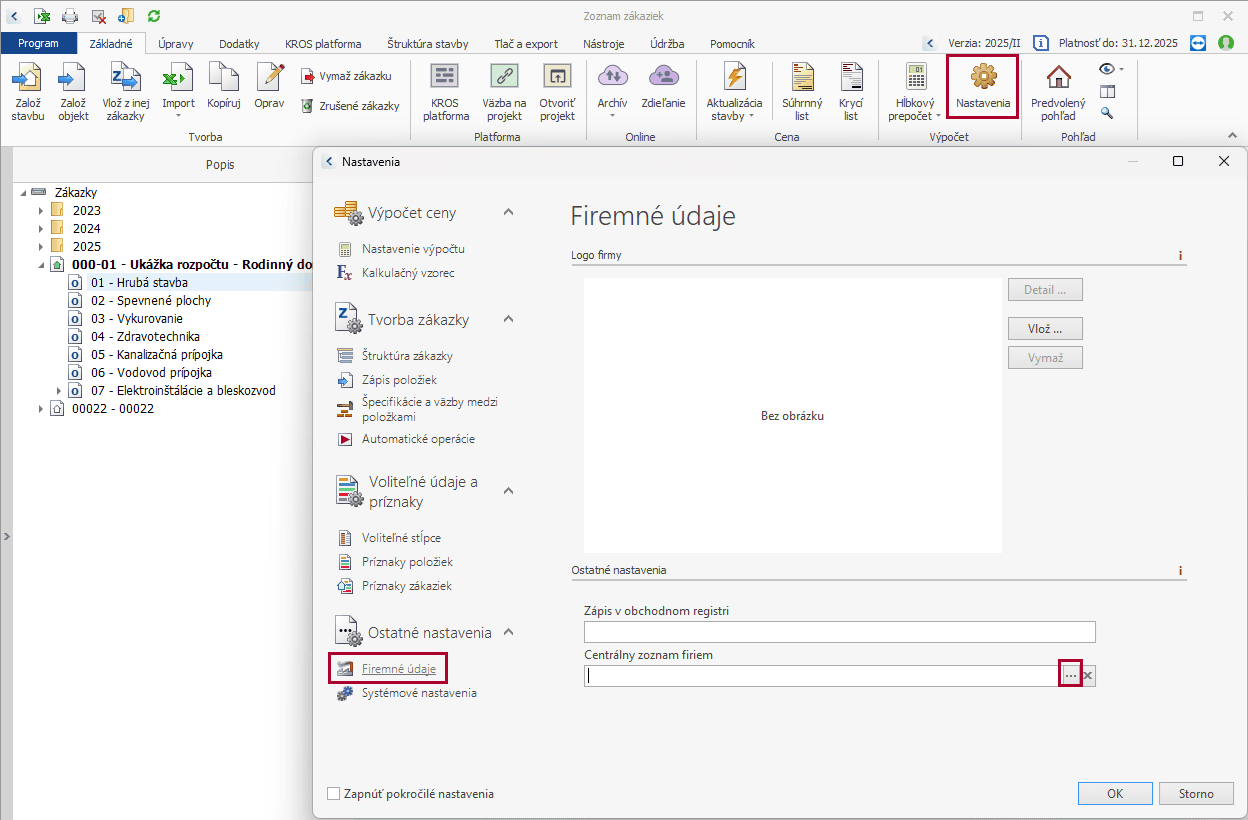Open the Krycí list icon
Viewport: 1248px width, 820px height.
[850, 78]
